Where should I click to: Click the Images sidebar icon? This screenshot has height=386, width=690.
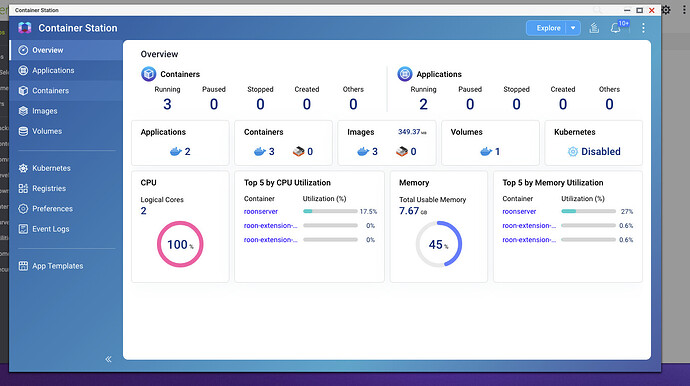[x=23, y=111]
